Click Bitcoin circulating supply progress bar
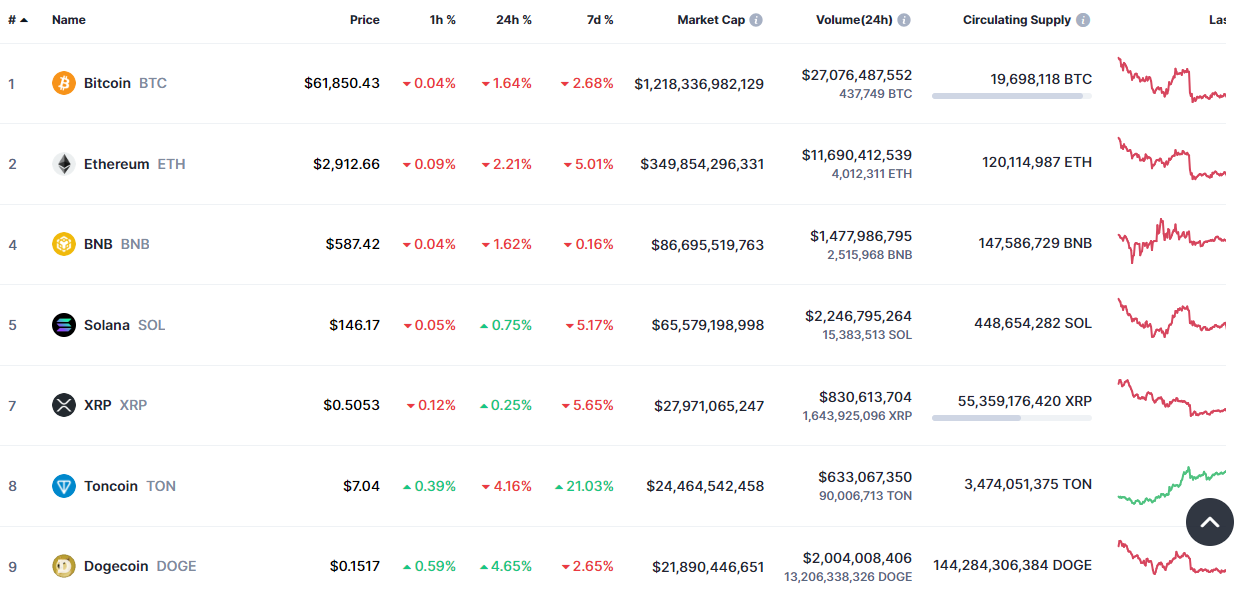The width and height of the screenshot is (1240, 592). pos(1012,96)
